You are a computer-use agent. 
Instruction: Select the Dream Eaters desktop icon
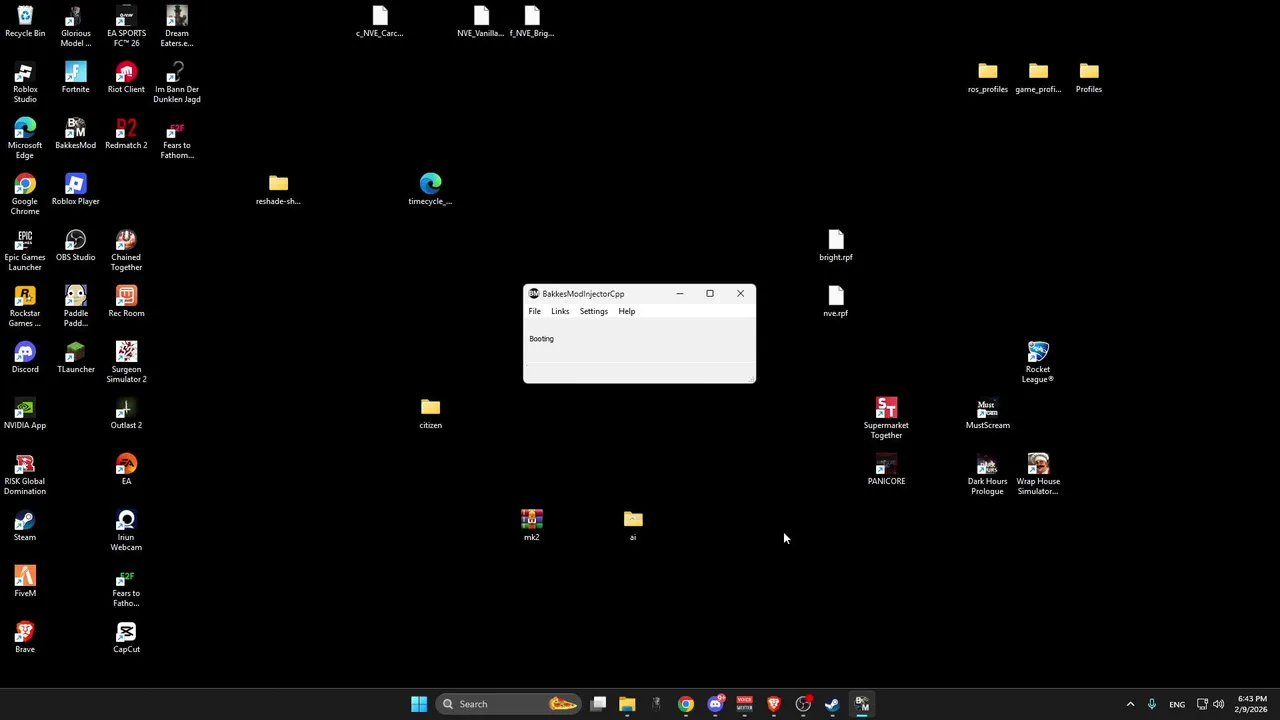point(177,27)
